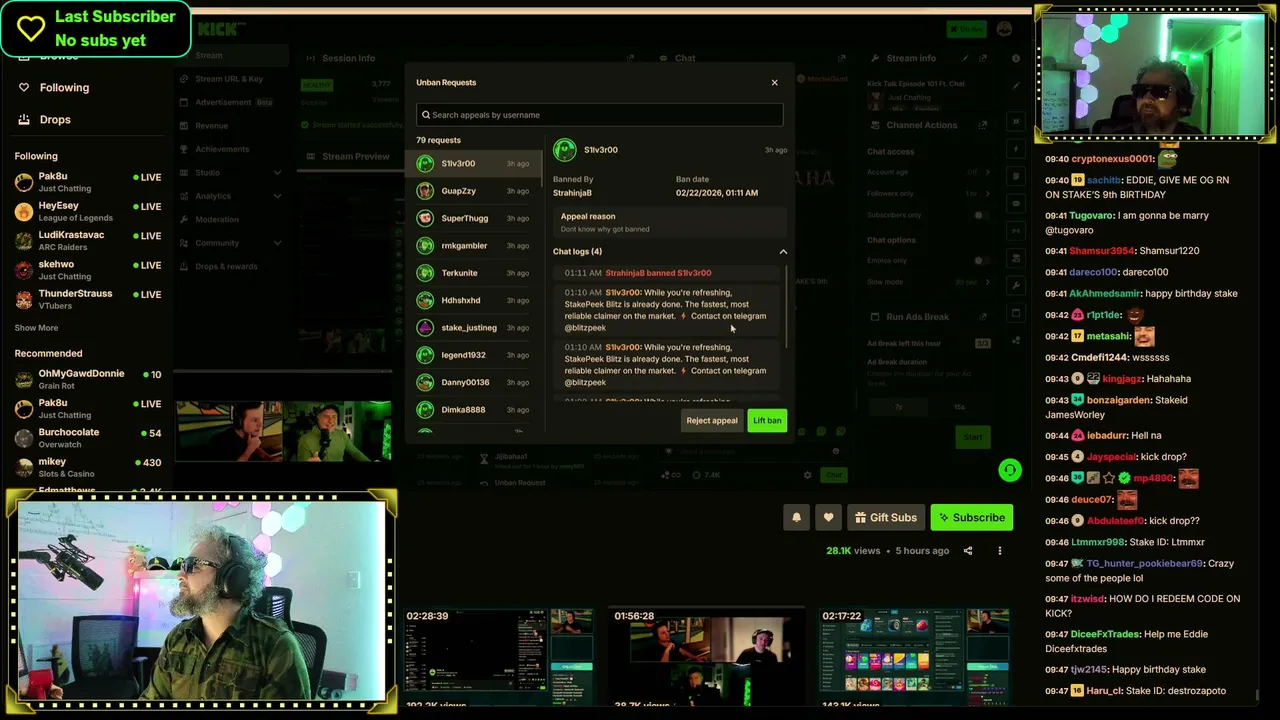This screenshot has height=720, width=1280.
Task: Lift the ban for S1lv3r00
Action: (767, 421)
